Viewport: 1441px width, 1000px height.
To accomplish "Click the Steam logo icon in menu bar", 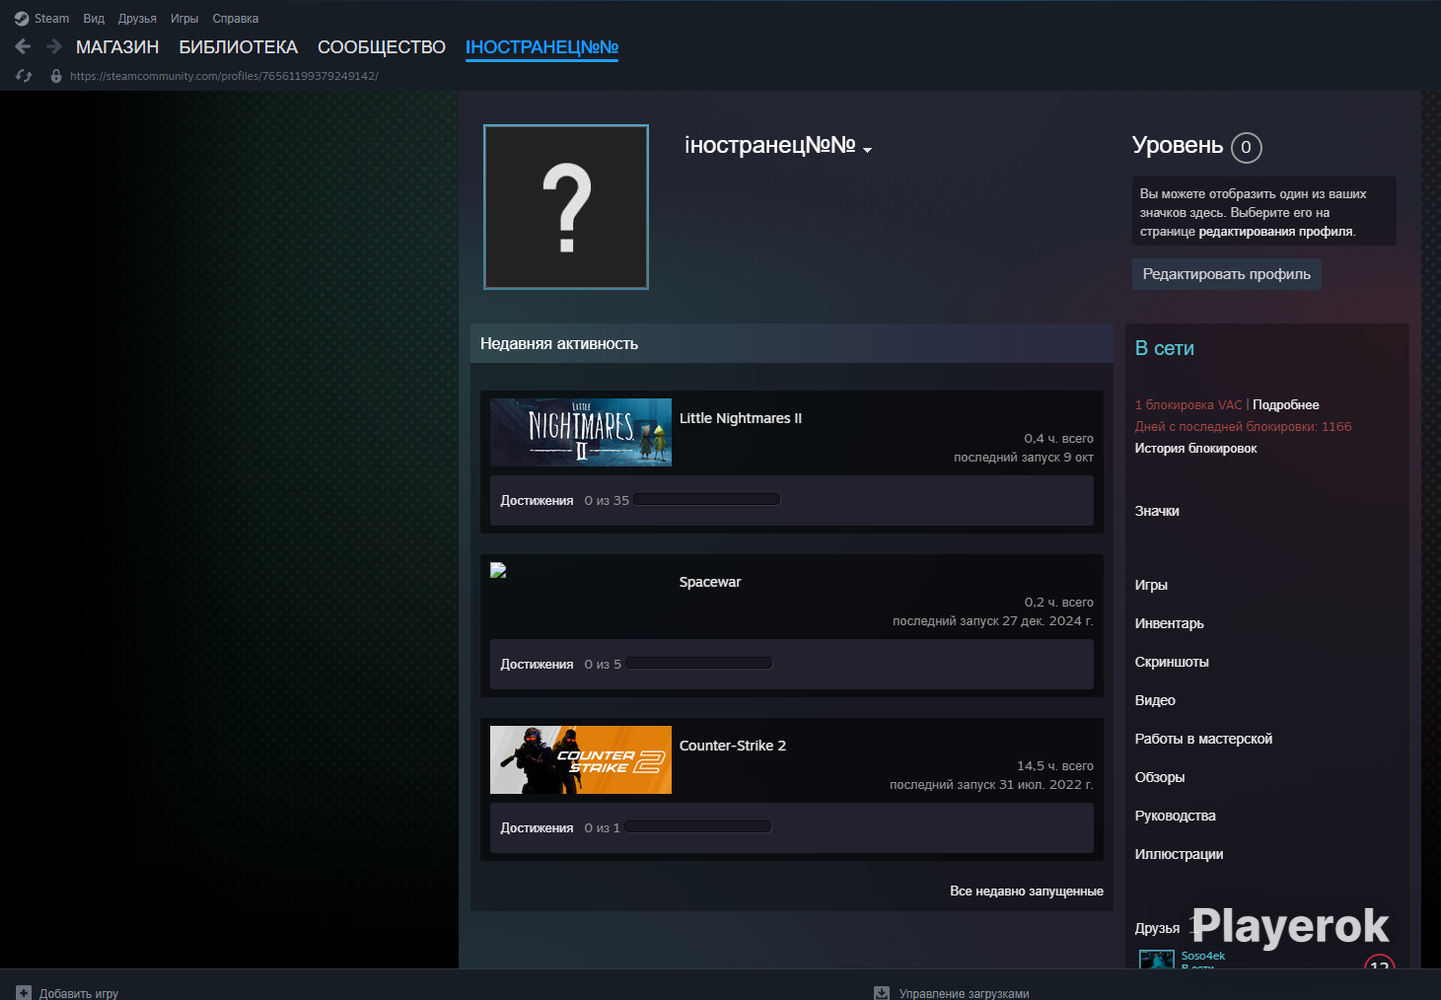I will (x=22, y=19).
